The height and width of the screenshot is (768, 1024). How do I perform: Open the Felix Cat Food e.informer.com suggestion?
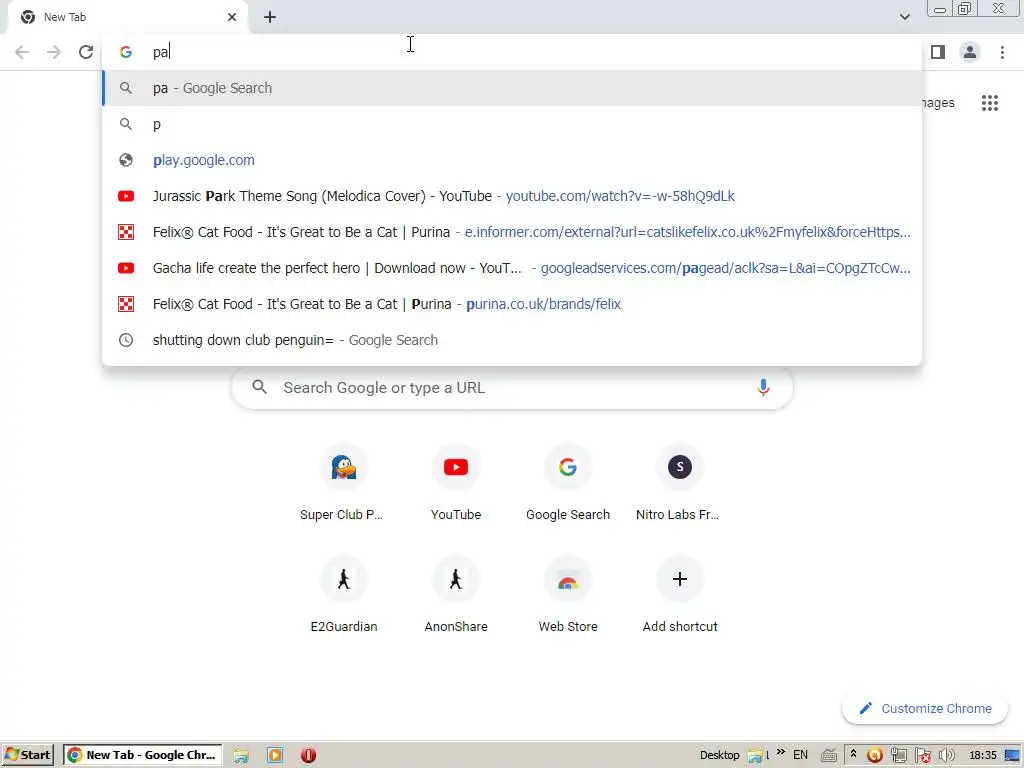(x=512, y=232)
